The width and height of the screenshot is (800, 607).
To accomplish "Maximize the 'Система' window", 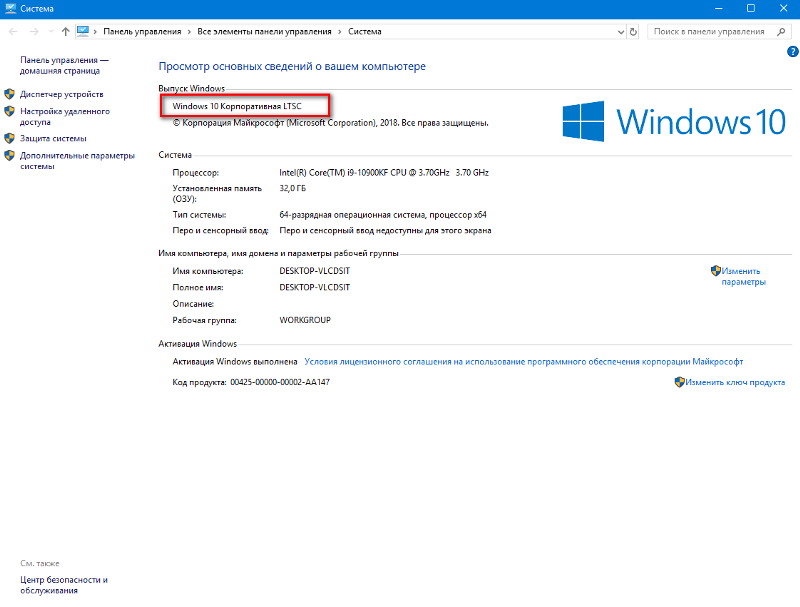I will pyautogui.click(x=751, y=9).
